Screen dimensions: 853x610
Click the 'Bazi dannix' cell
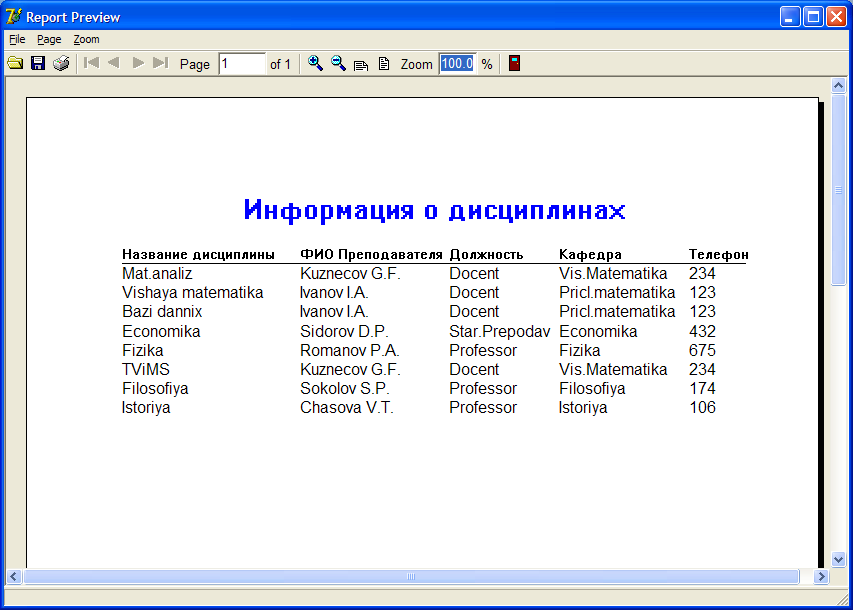tap(162, 311)
